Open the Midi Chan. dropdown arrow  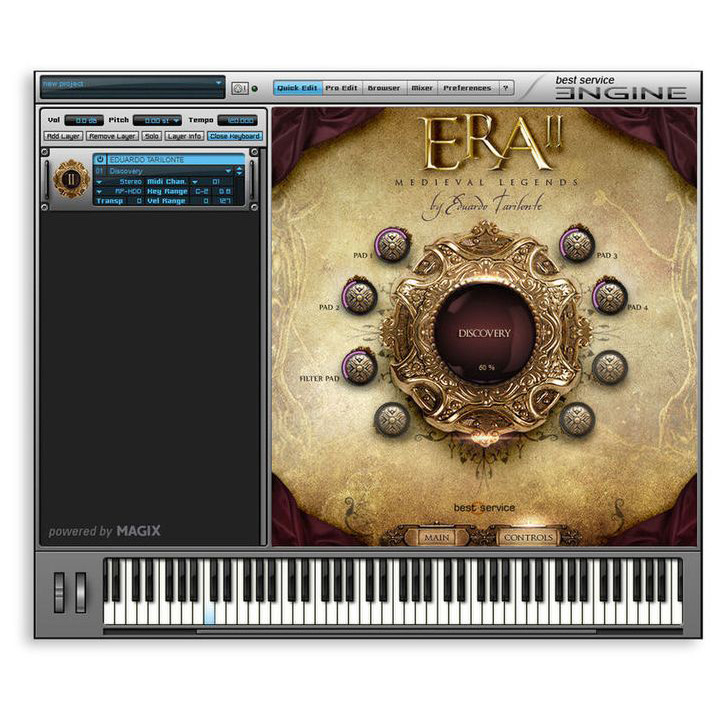(x=195, y=182)
